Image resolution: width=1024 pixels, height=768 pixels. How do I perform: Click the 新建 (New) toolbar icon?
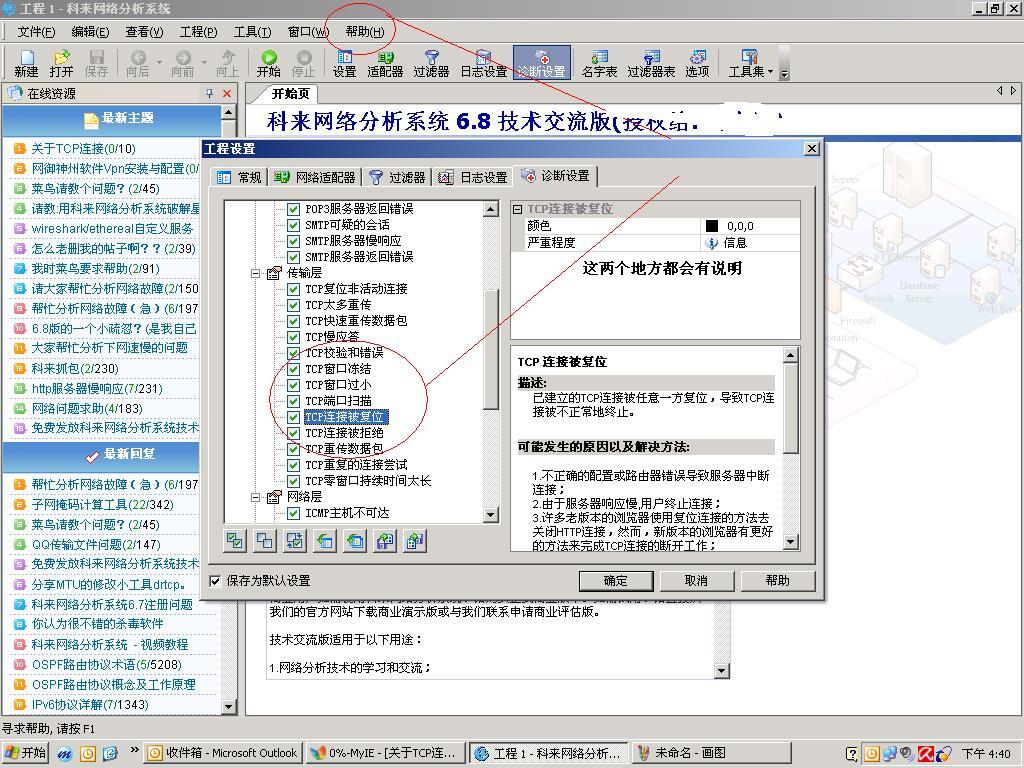[x=26, y=63]
